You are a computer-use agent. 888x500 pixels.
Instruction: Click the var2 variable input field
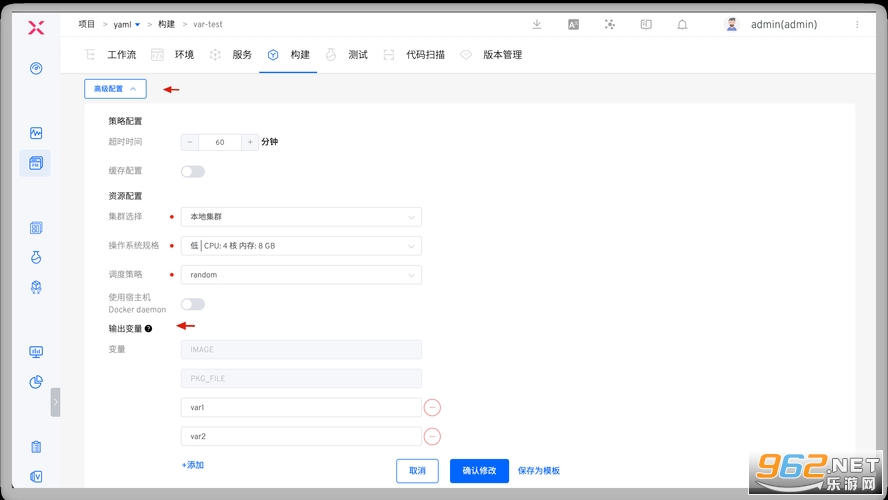coord(301,437)
